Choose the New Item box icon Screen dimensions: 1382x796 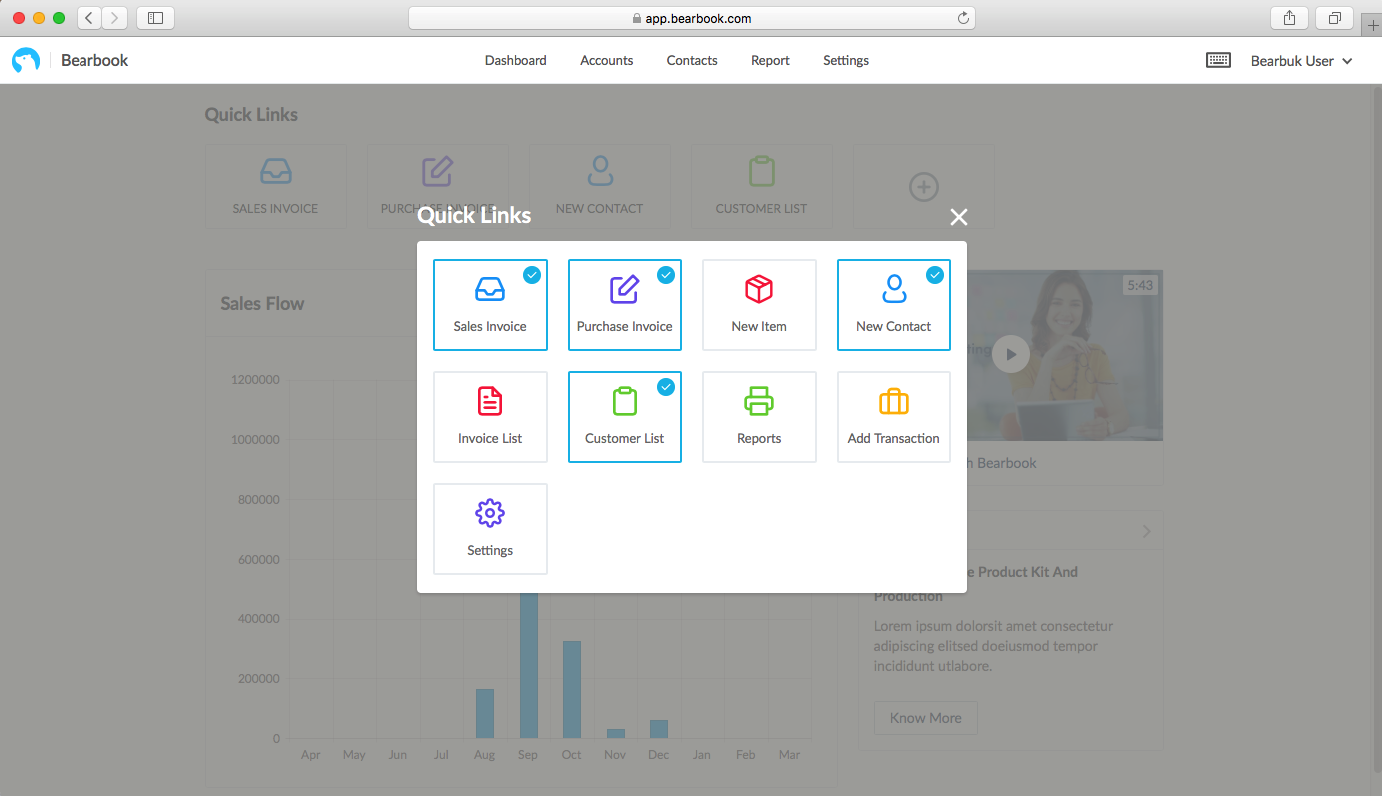coord(759,290)
